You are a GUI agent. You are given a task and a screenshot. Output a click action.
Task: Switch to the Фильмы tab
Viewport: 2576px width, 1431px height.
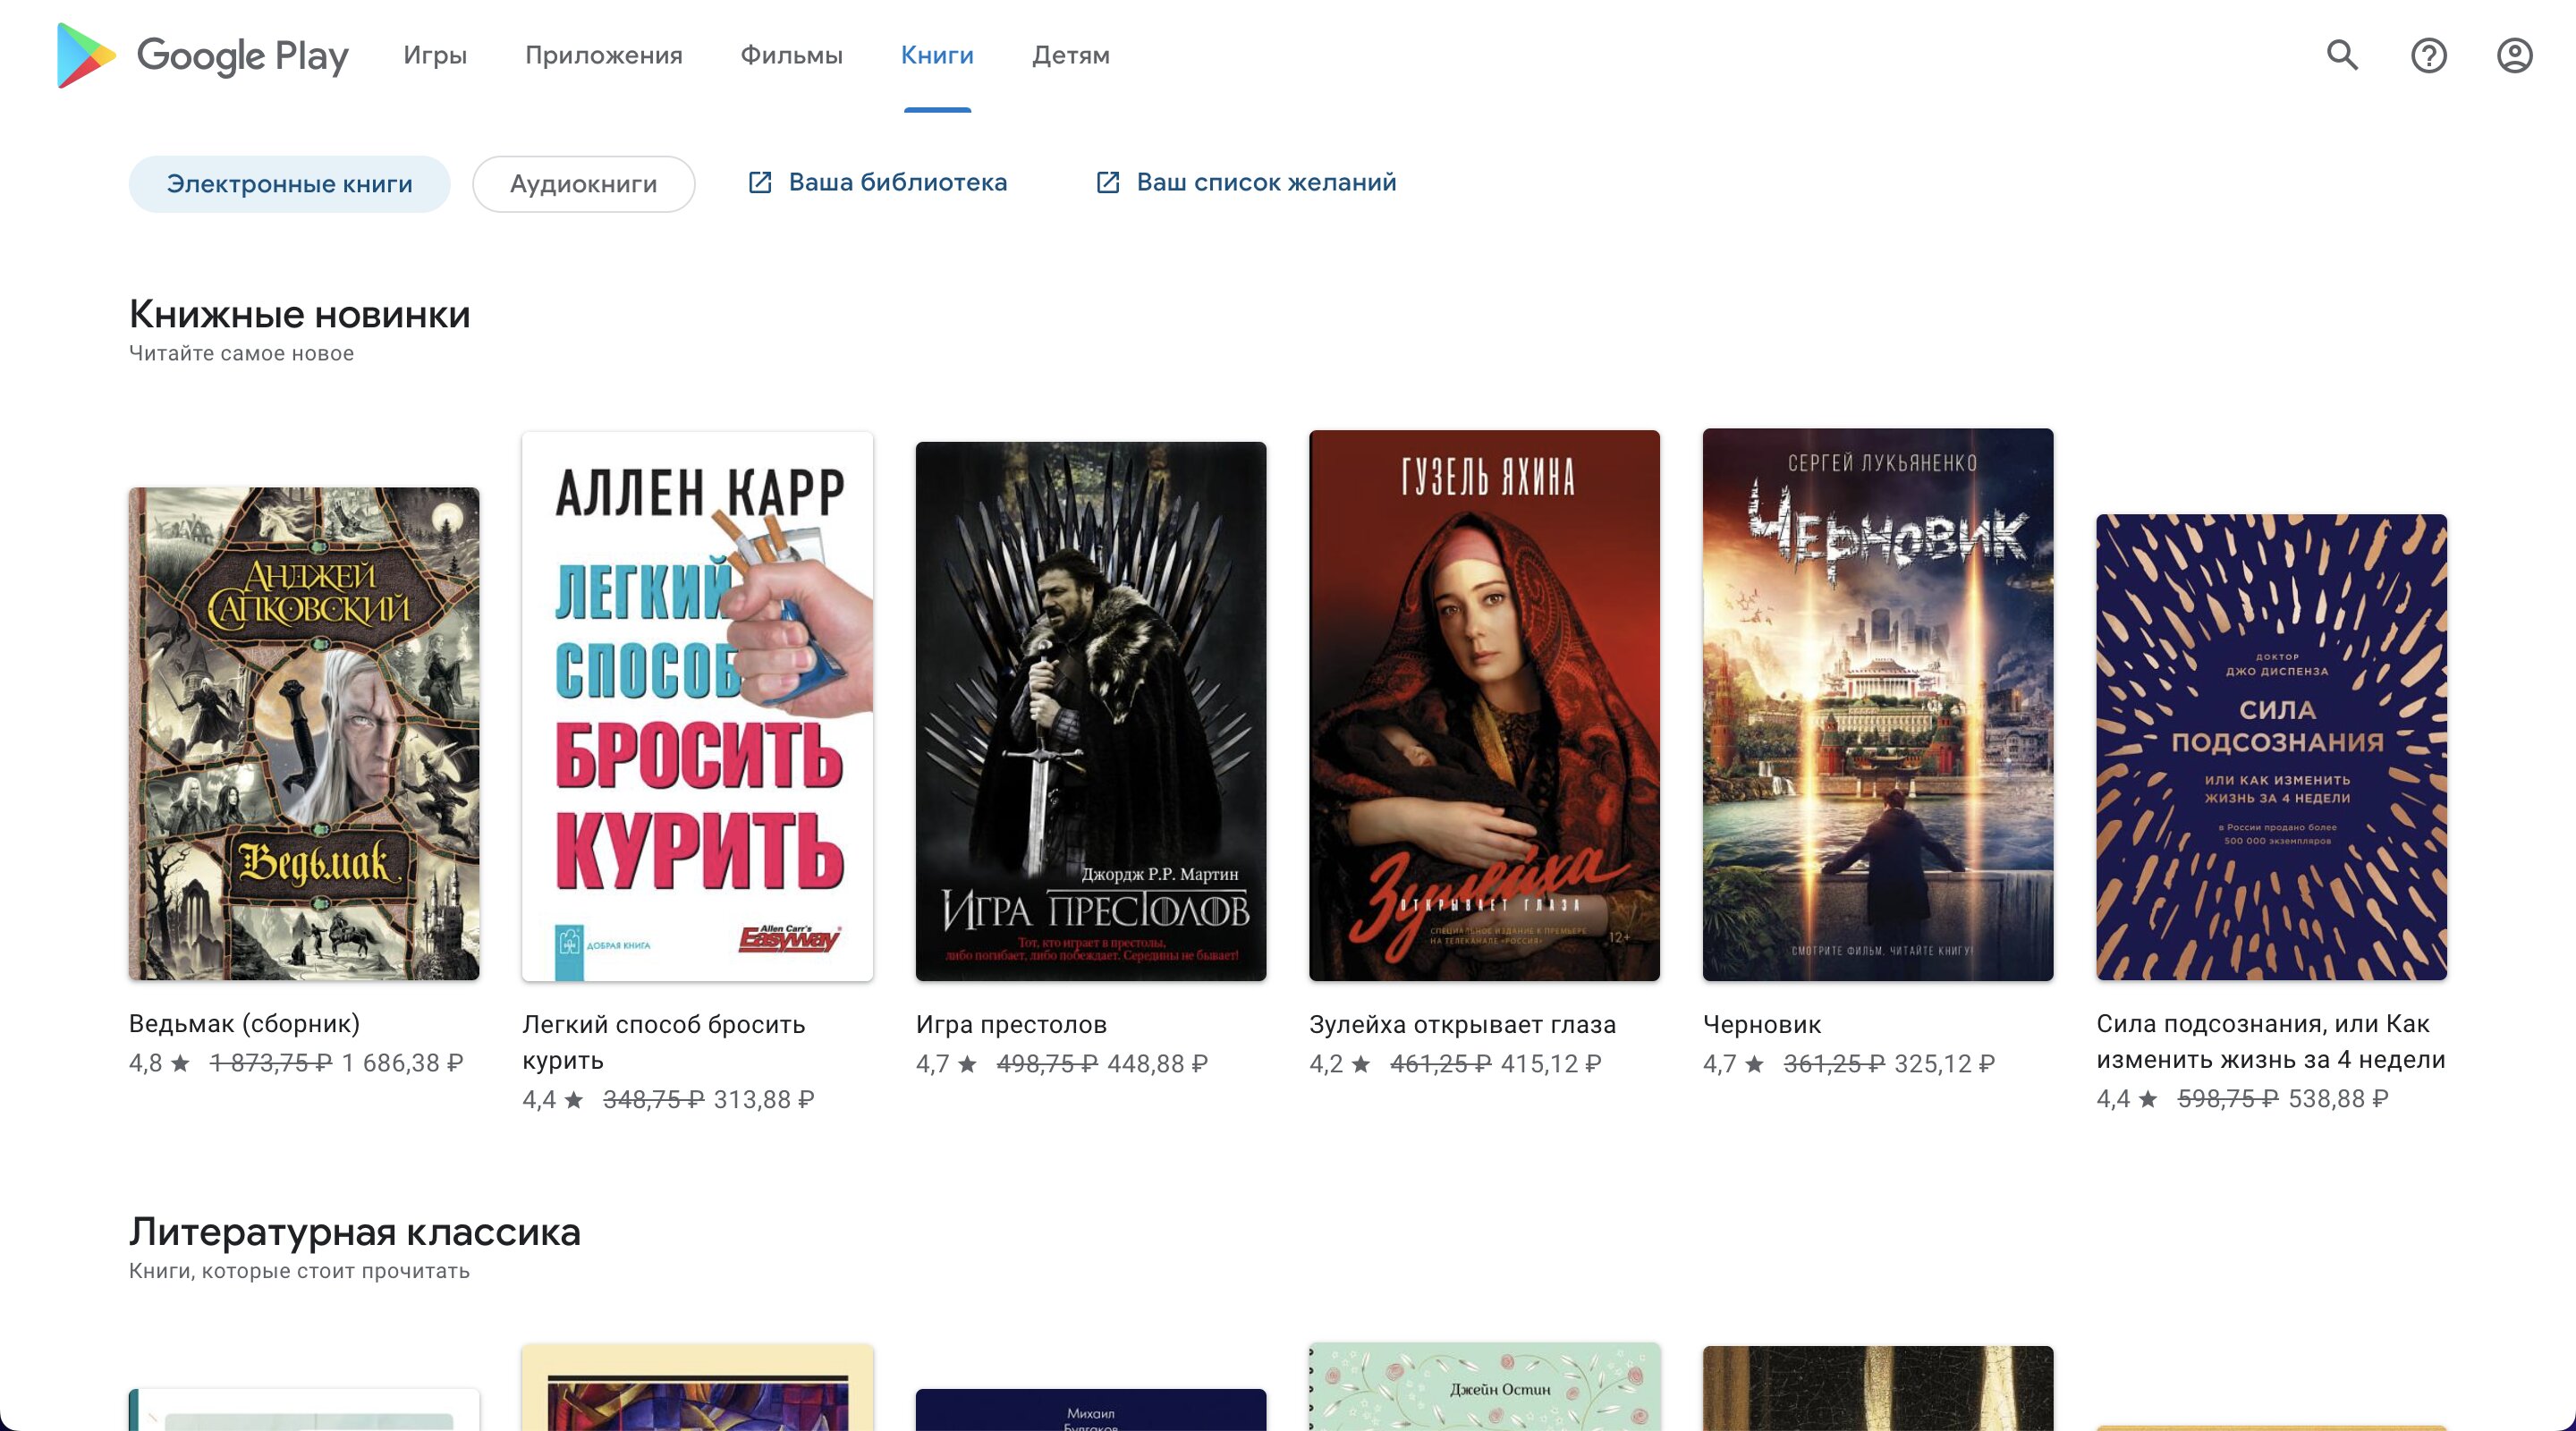point(792,55)
